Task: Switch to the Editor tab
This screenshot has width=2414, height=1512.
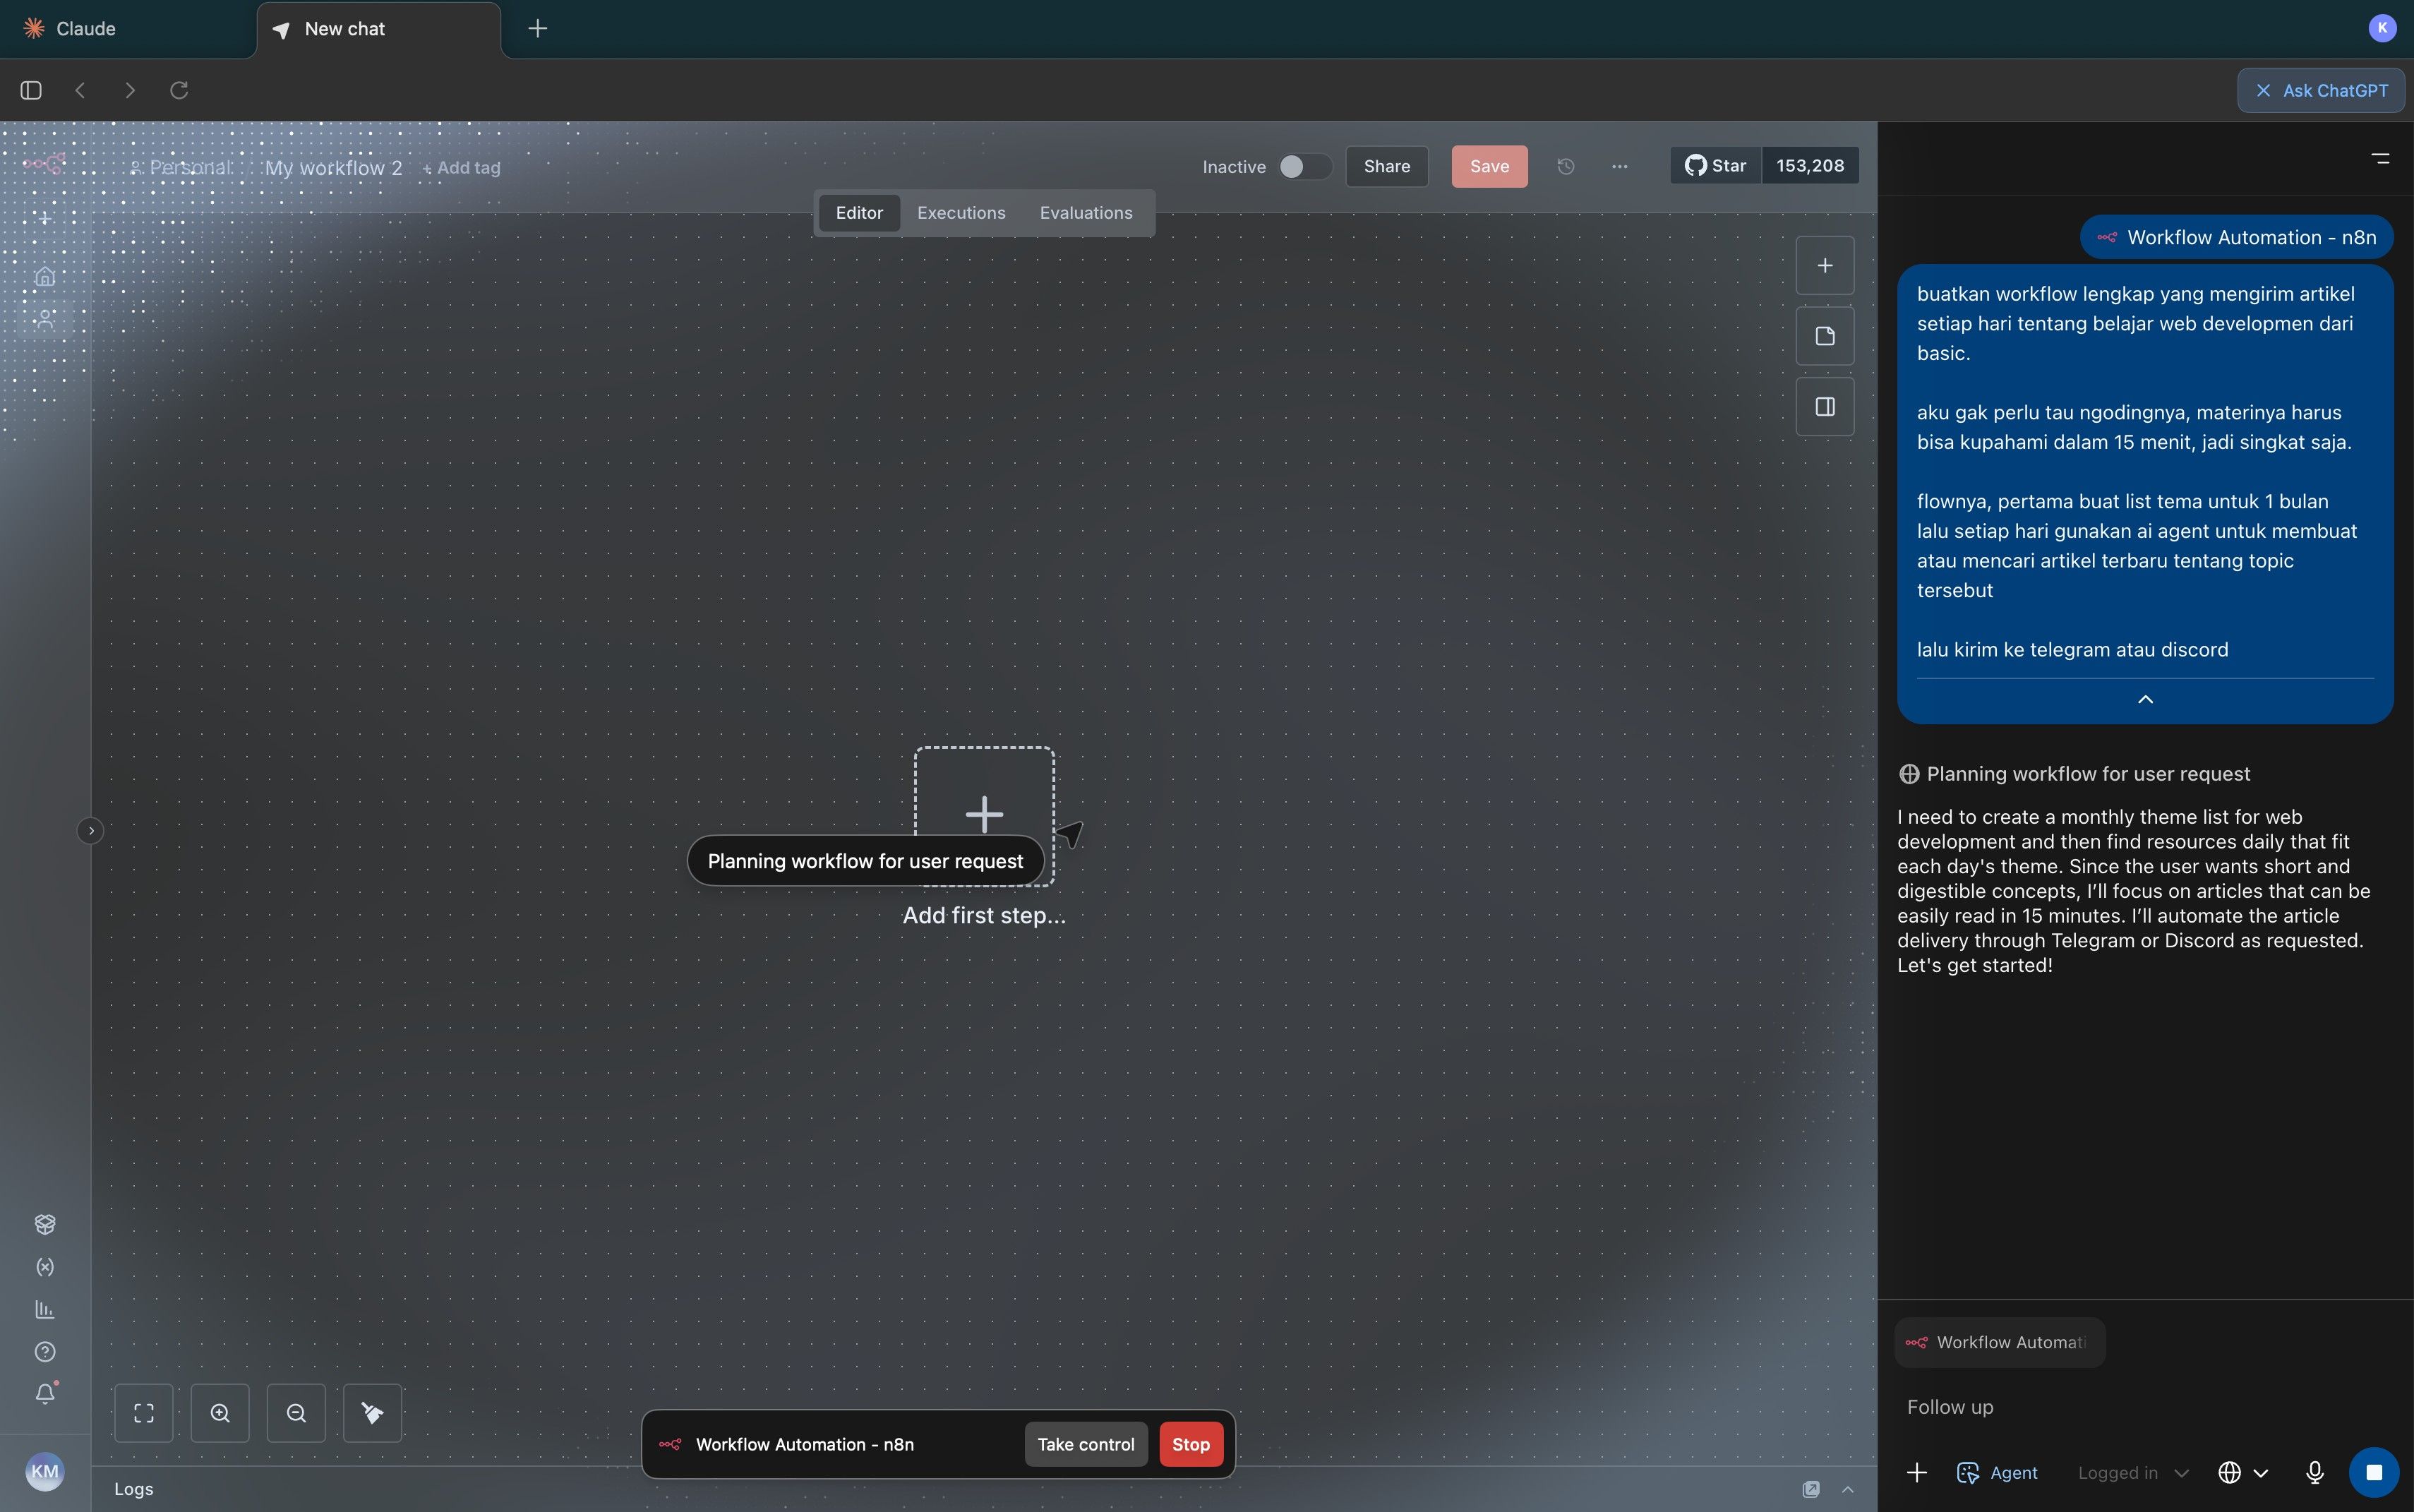Action: 859,213
